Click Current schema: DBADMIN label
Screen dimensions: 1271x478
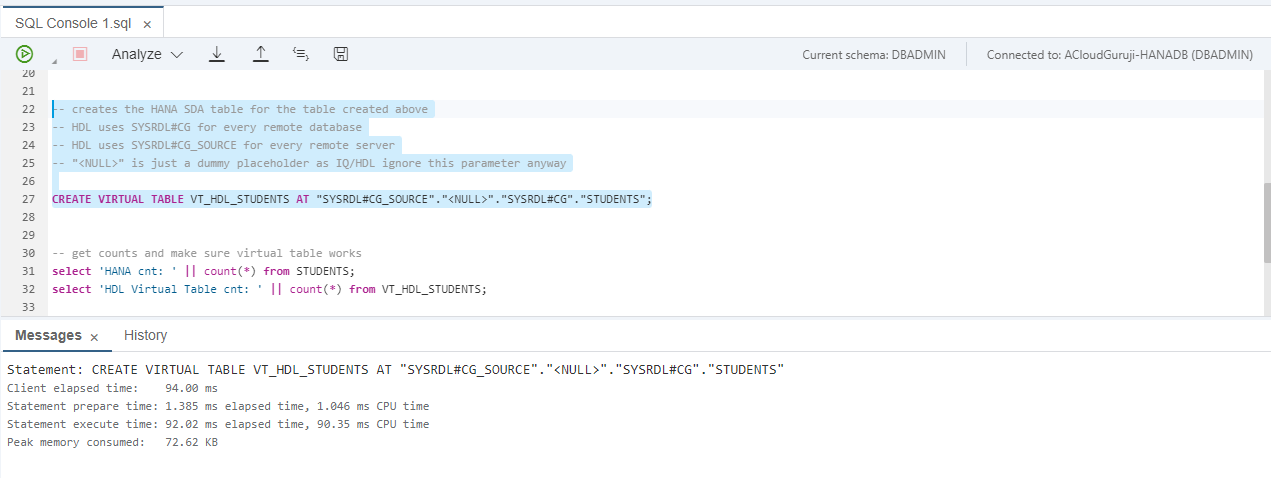pyautogui.click(x=873, y=55)
